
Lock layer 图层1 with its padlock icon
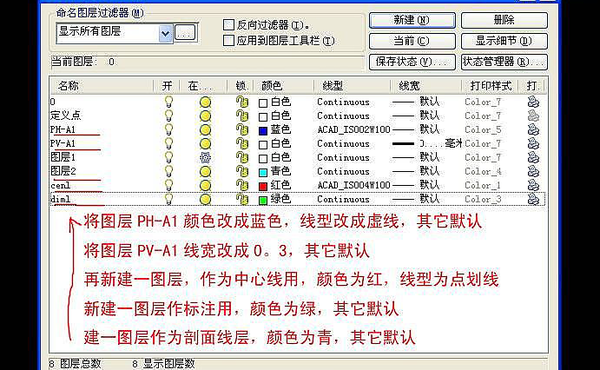[242, 157]
